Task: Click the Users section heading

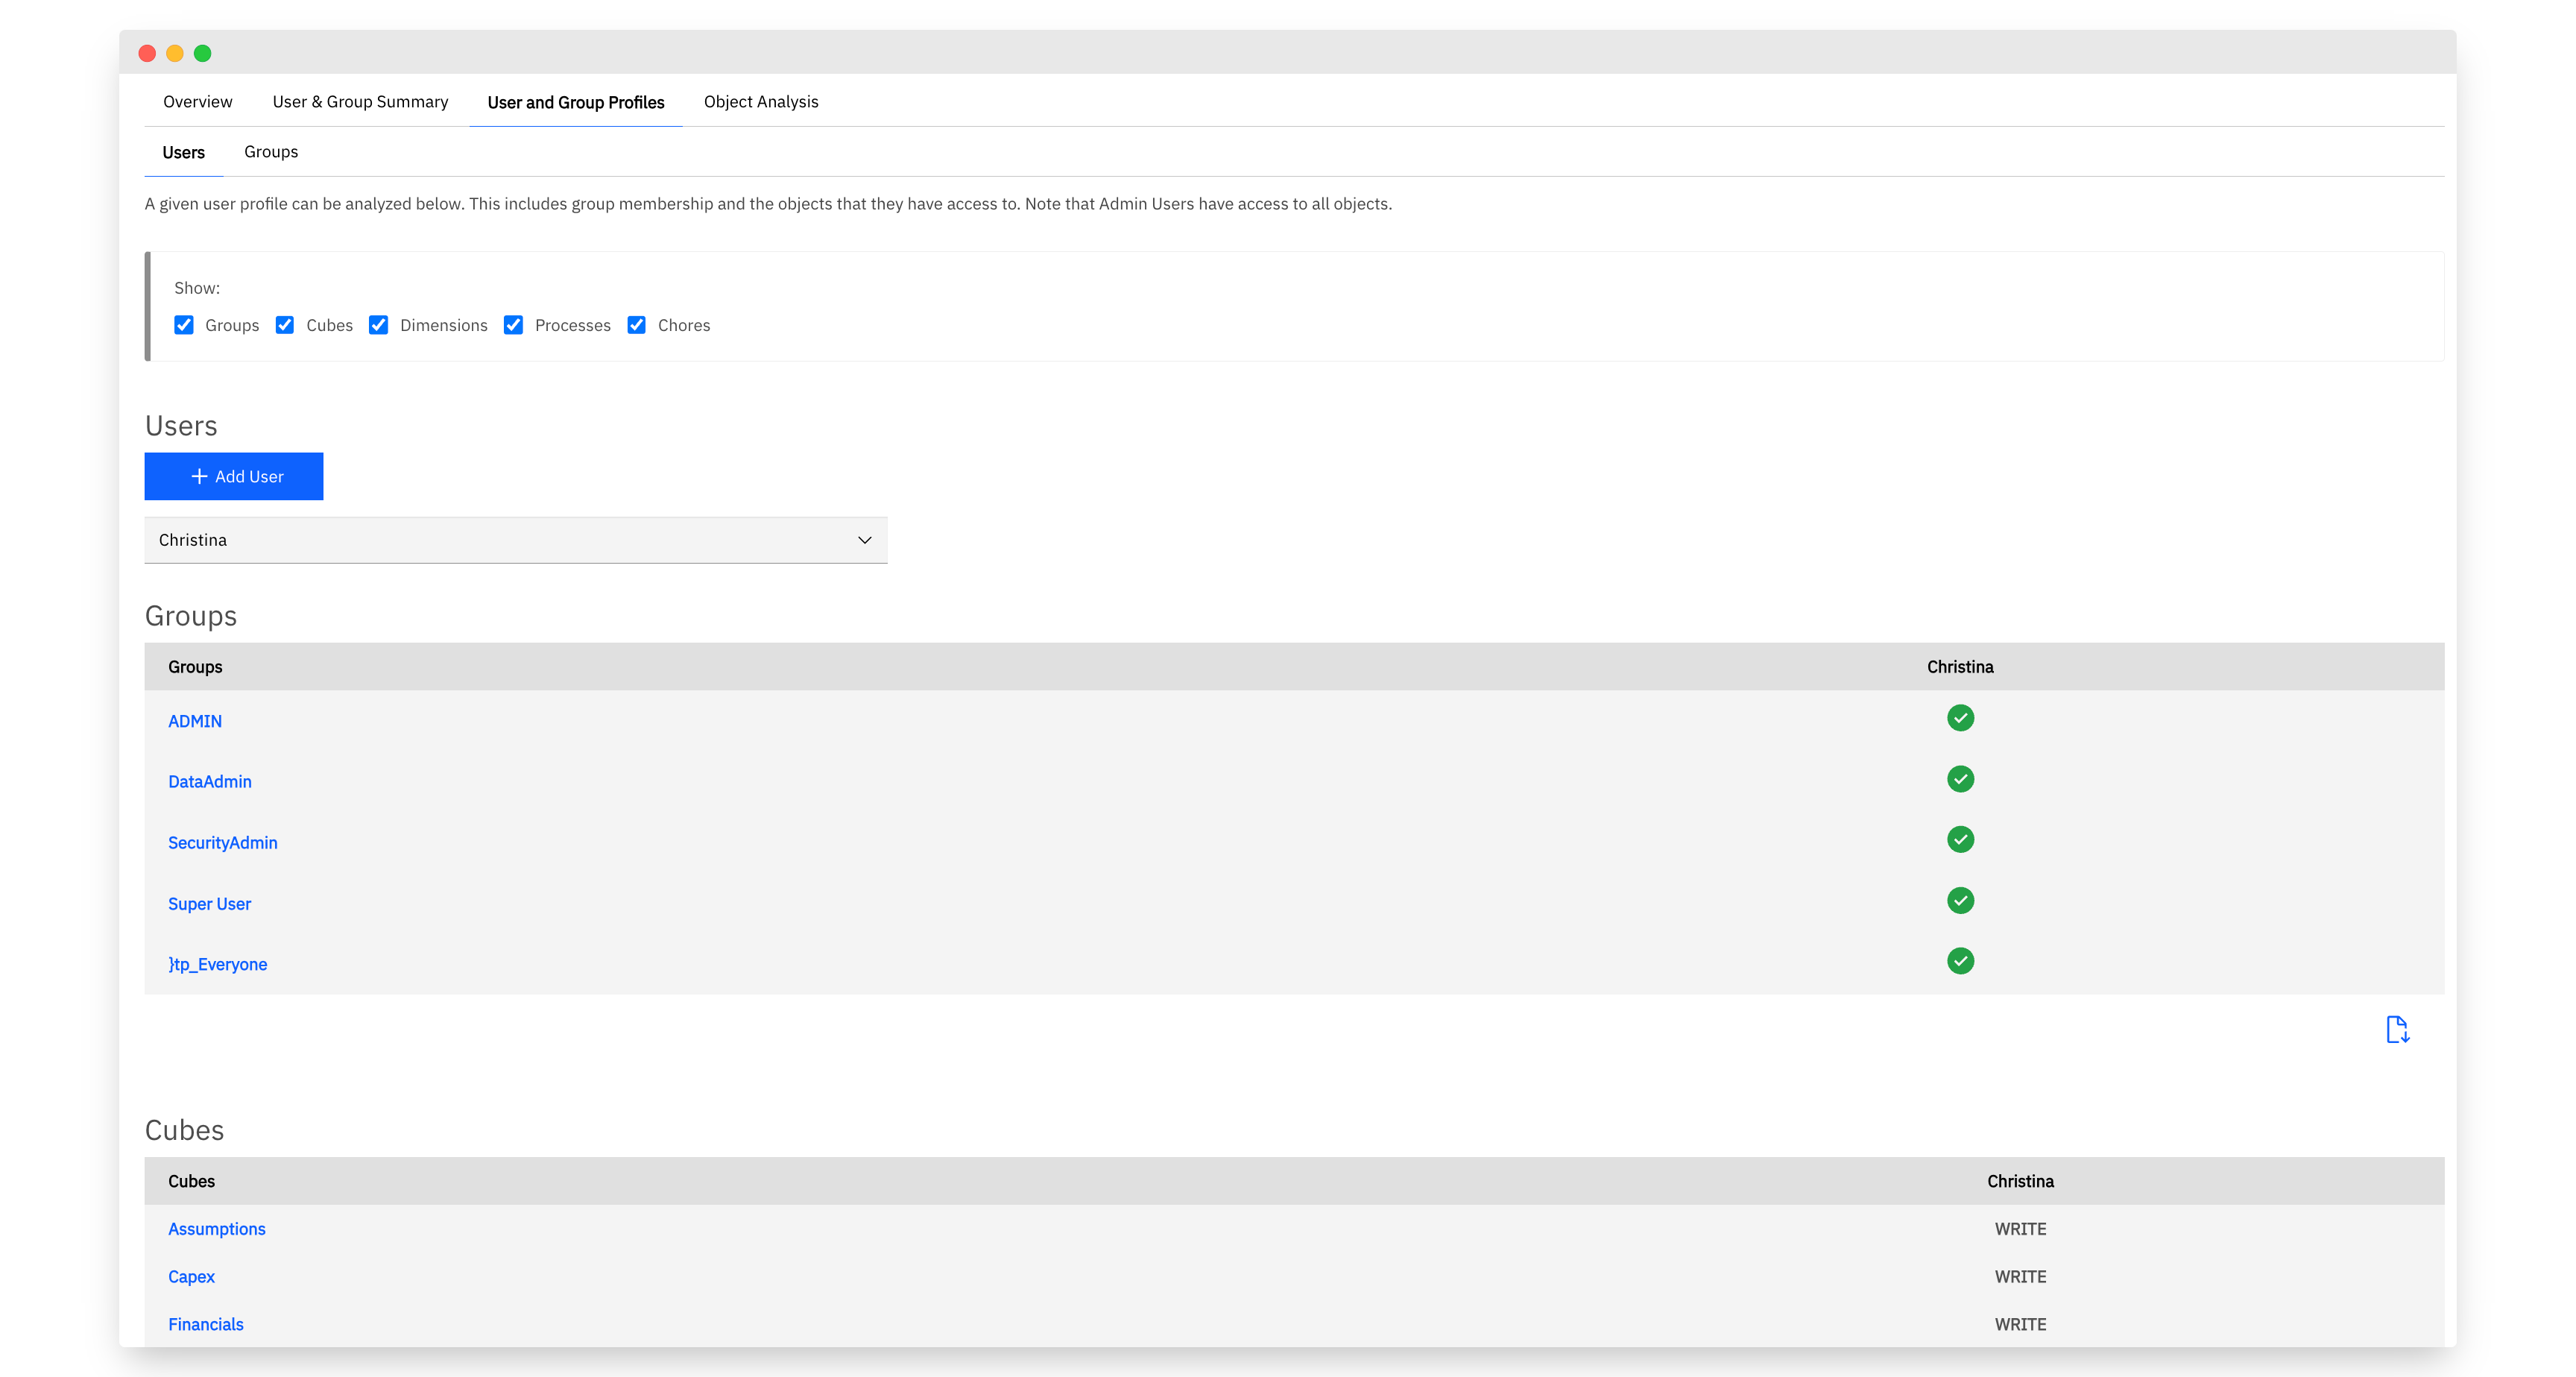Action: point(181,426)
